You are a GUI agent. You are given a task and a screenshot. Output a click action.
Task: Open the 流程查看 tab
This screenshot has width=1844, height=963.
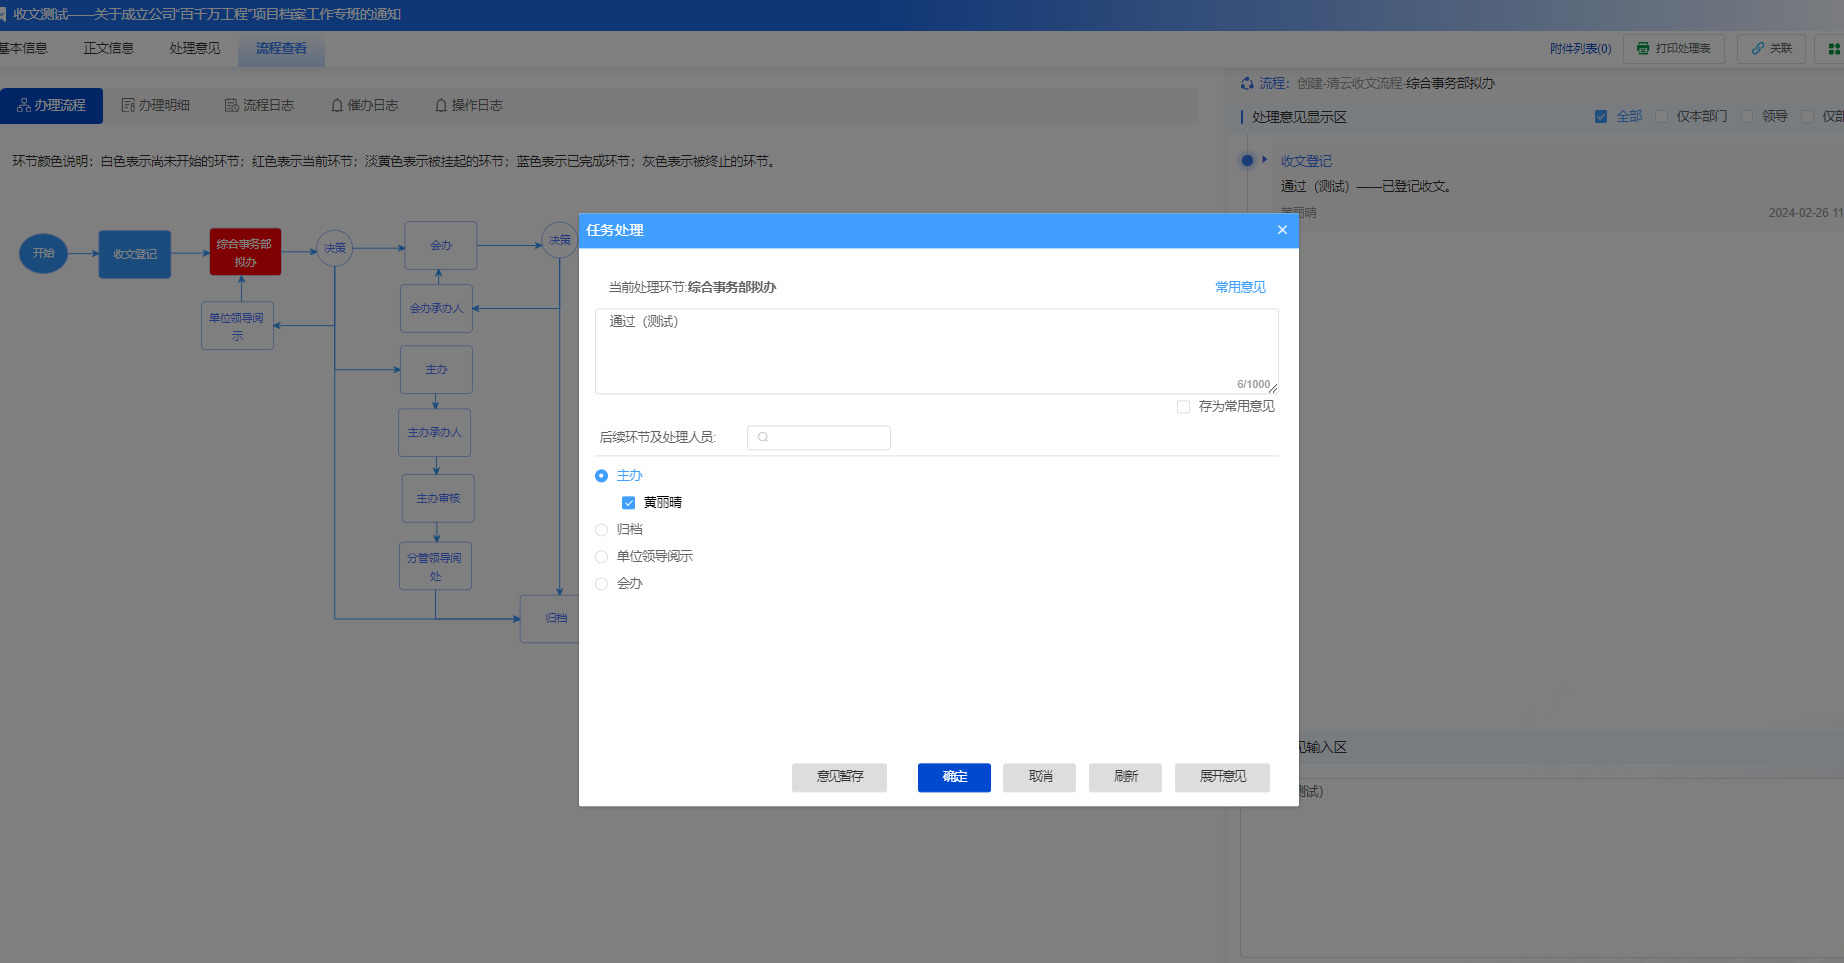[x=281, y=48]
